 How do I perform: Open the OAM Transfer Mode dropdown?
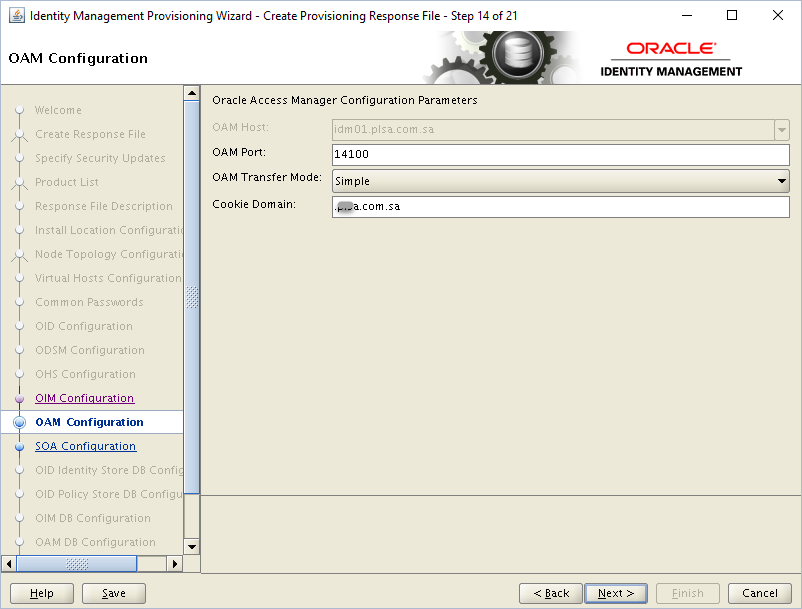click(779, 180)
